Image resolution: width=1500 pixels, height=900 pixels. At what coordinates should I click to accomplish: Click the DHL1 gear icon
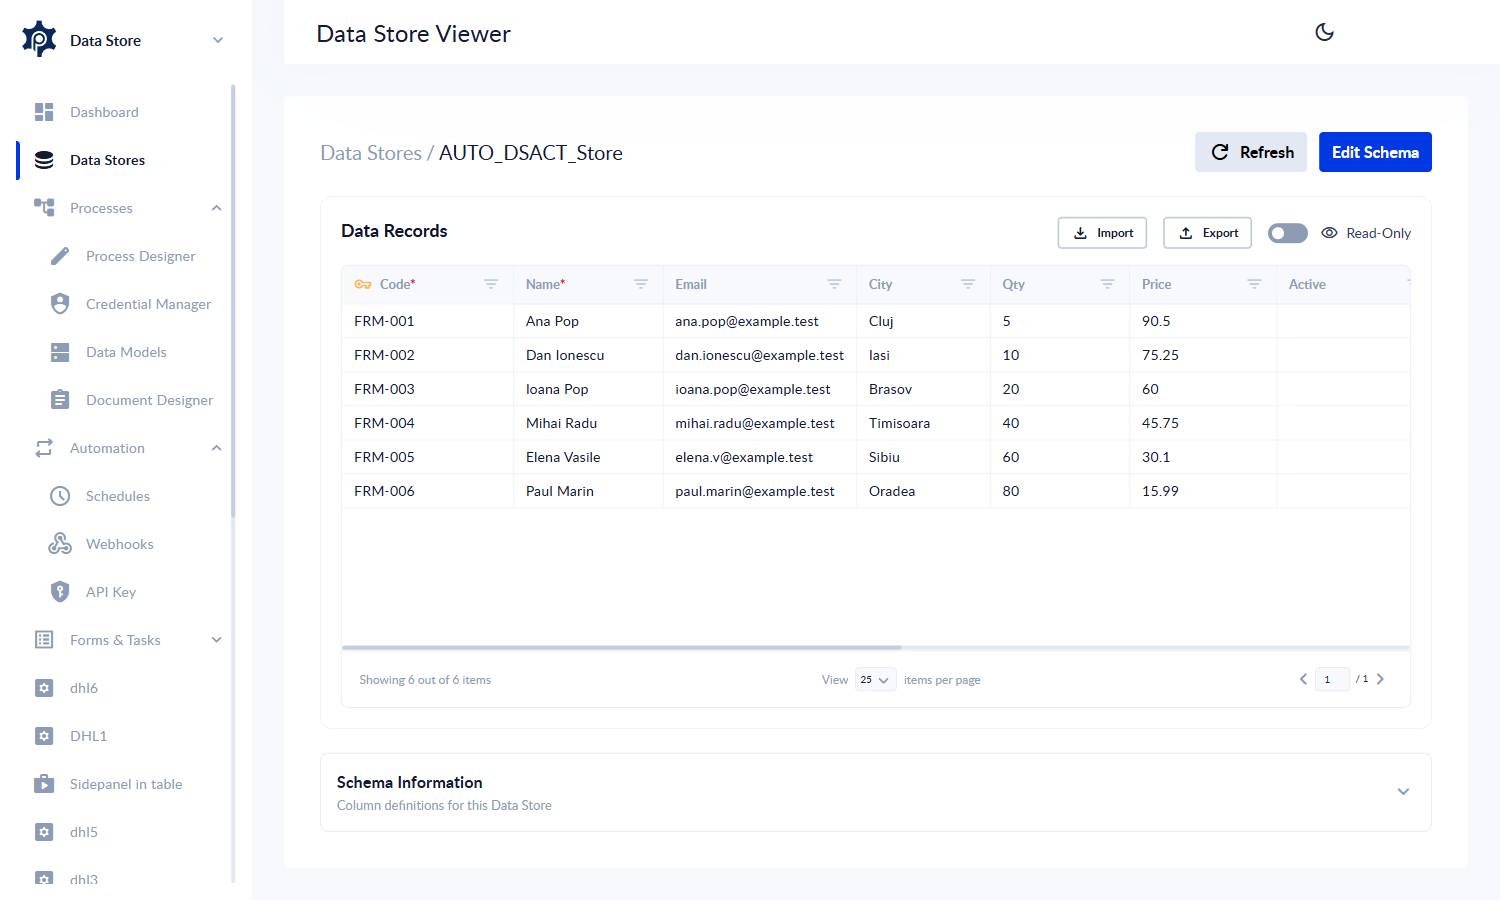[x=44, y=736]
